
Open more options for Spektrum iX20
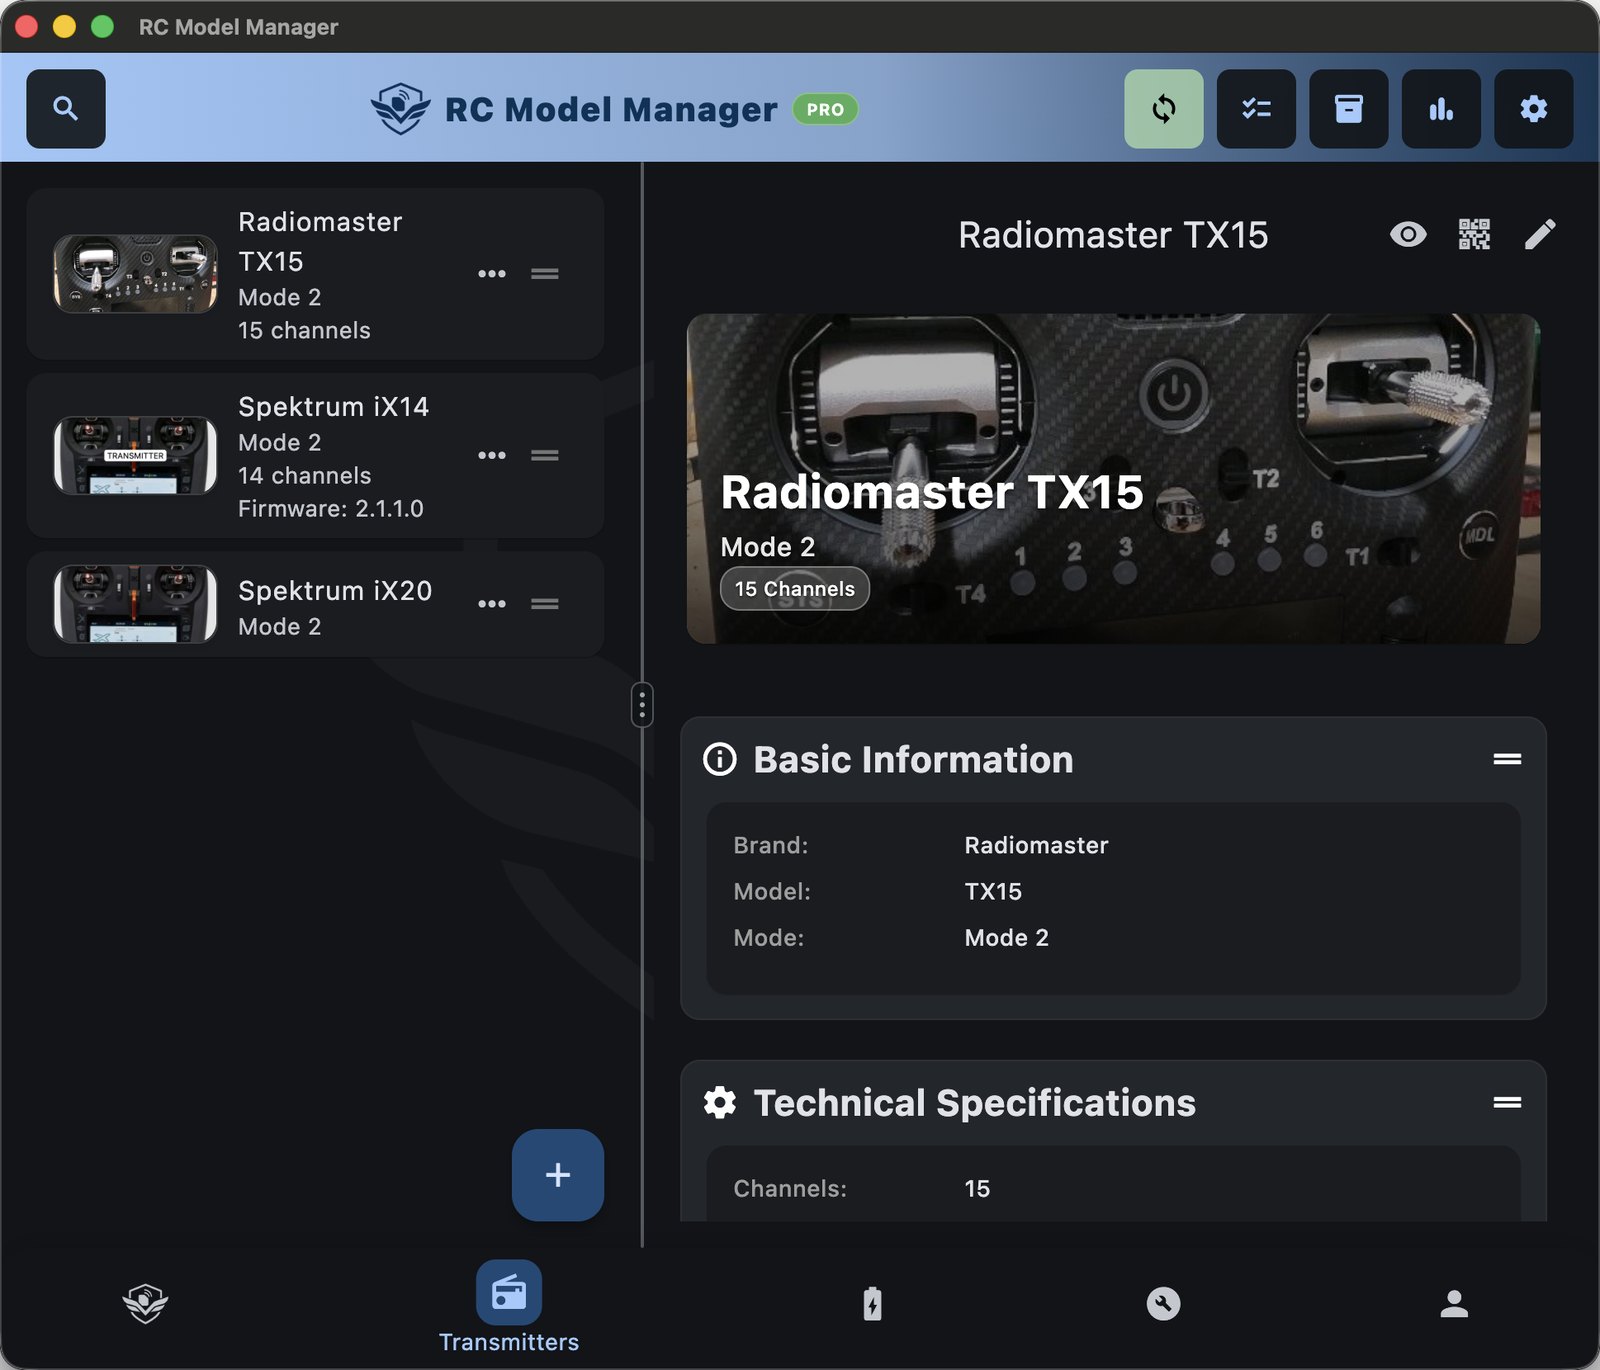[x=492, y=604]
